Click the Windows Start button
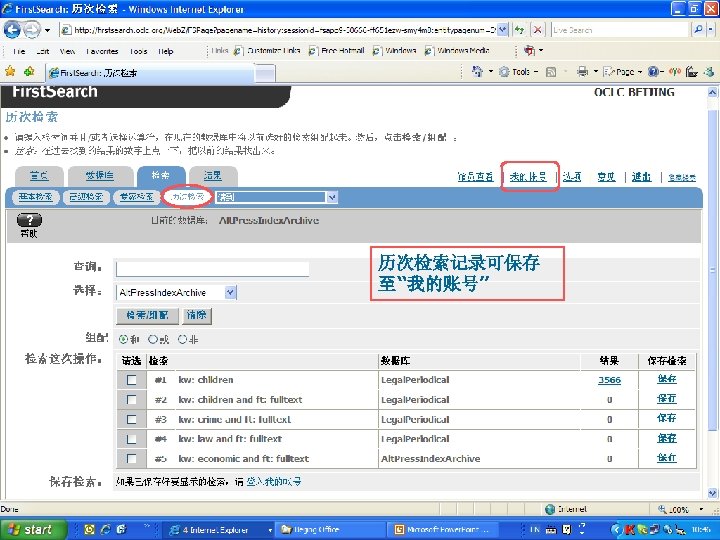Viewport: 720px width, 540px height. [33, 529]
